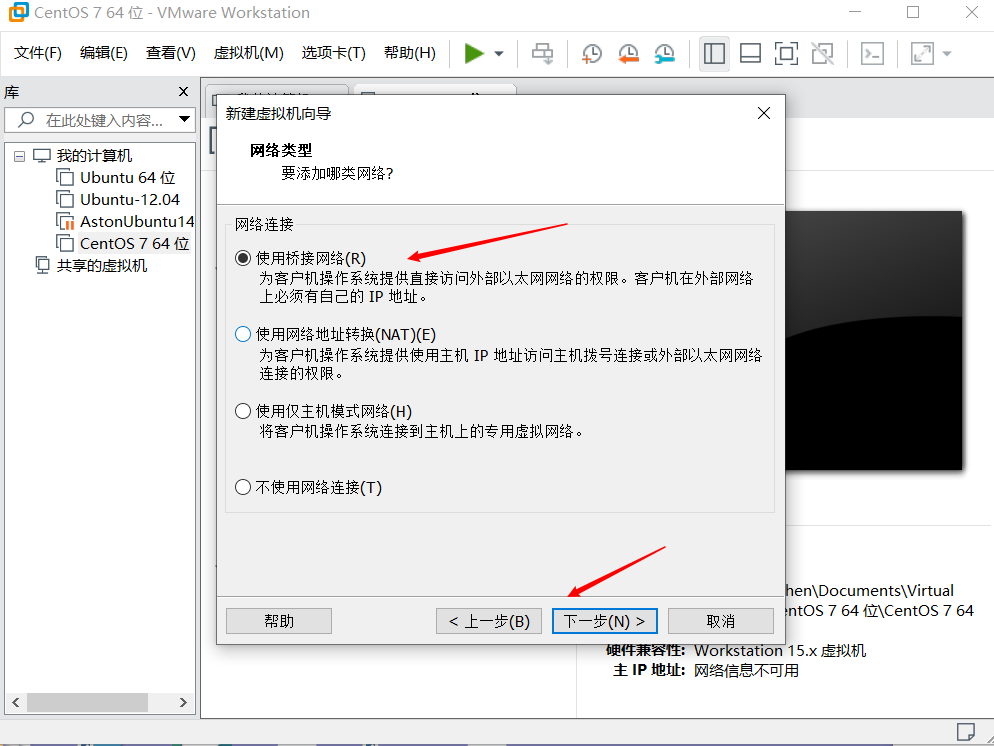Viewport: 994px width, 746px height.
Task: Open the power options dropdown arrow
Action: [x=499, y=54]
